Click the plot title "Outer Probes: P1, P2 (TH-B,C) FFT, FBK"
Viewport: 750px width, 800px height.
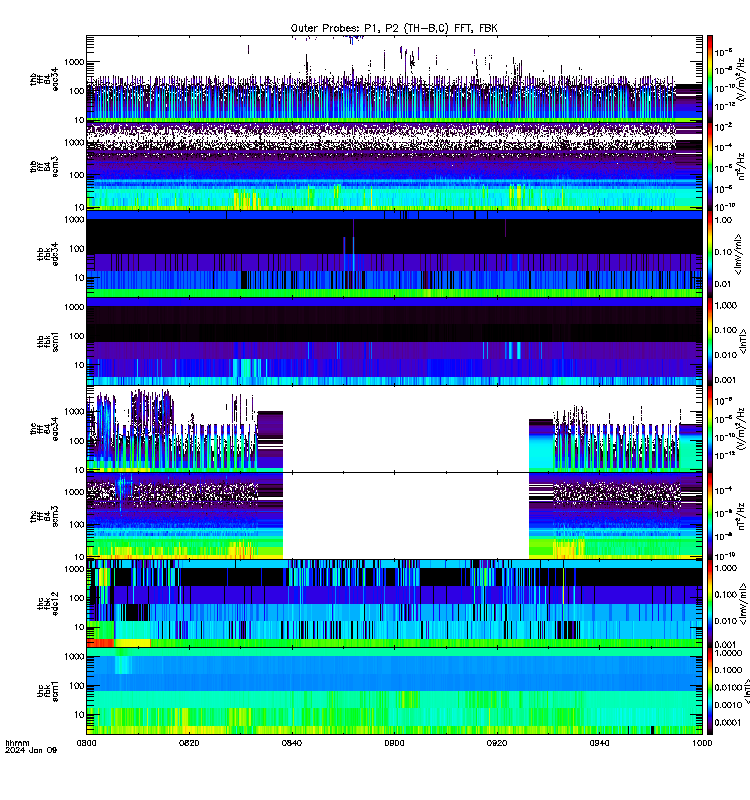click(394, 28)
